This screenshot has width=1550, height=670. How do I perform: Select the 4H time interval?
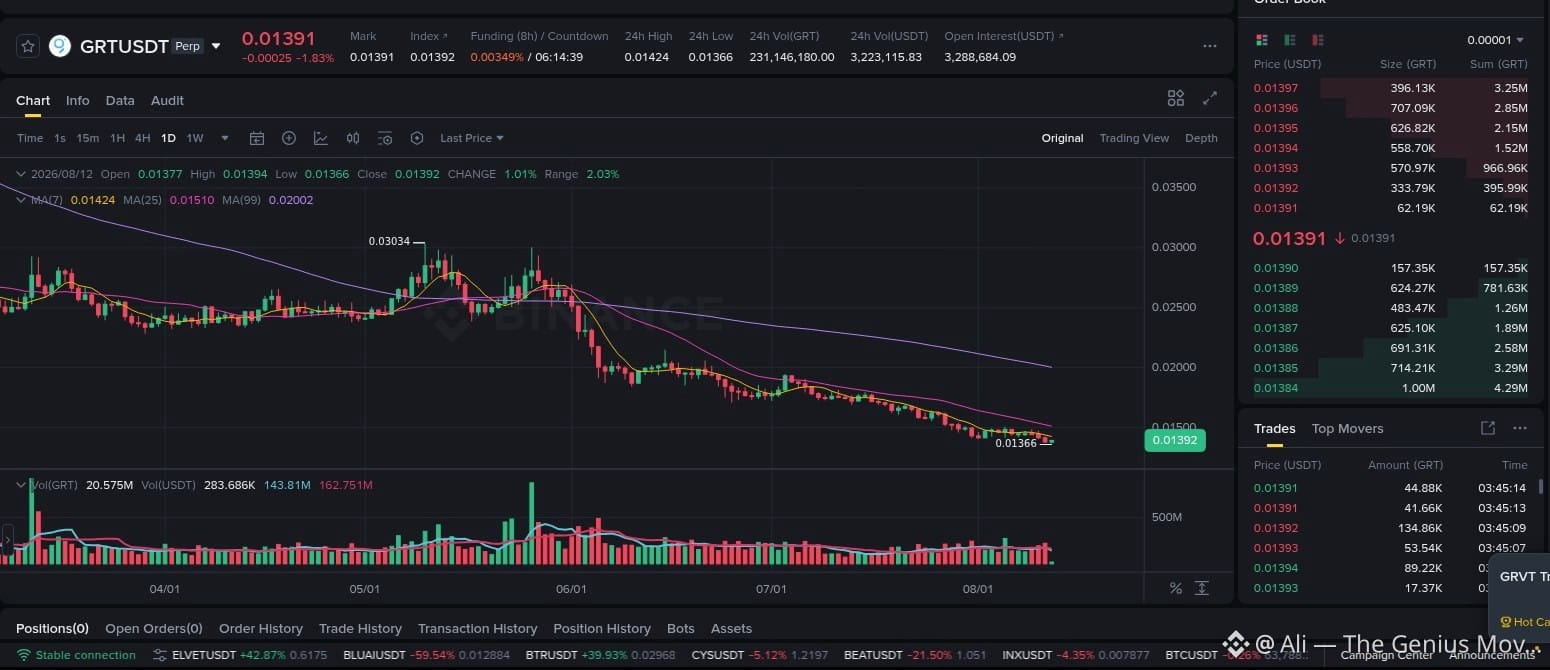coord(142,138)
